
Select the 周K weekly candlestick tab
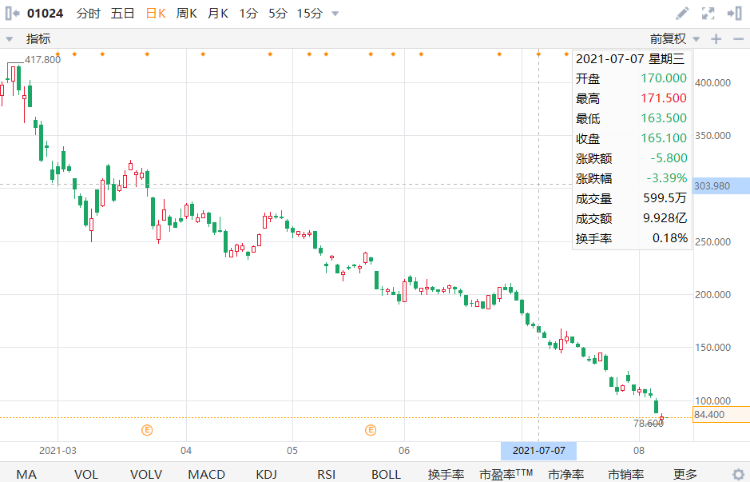point(187,13)
